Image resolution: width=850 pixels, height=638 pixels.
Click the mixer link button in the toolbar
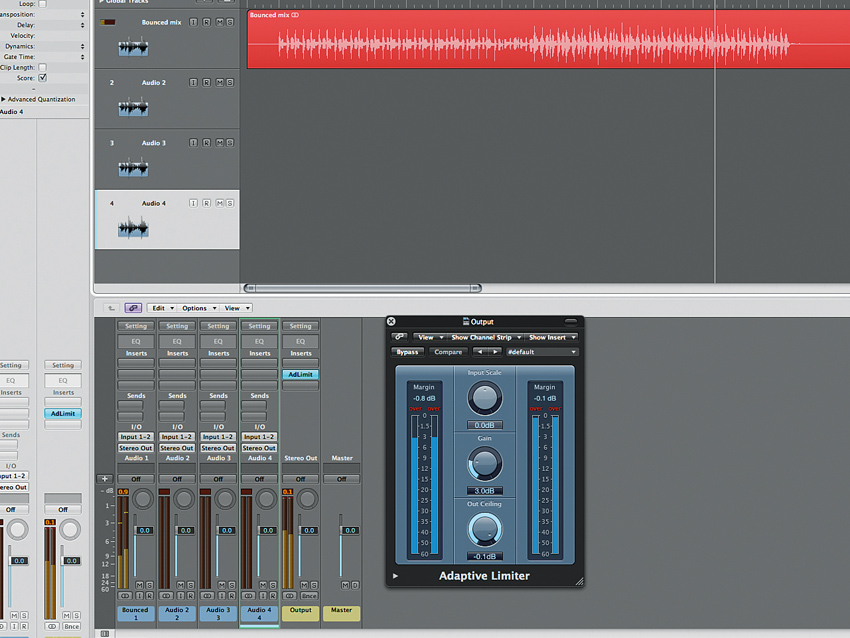[x=133, y=308]
